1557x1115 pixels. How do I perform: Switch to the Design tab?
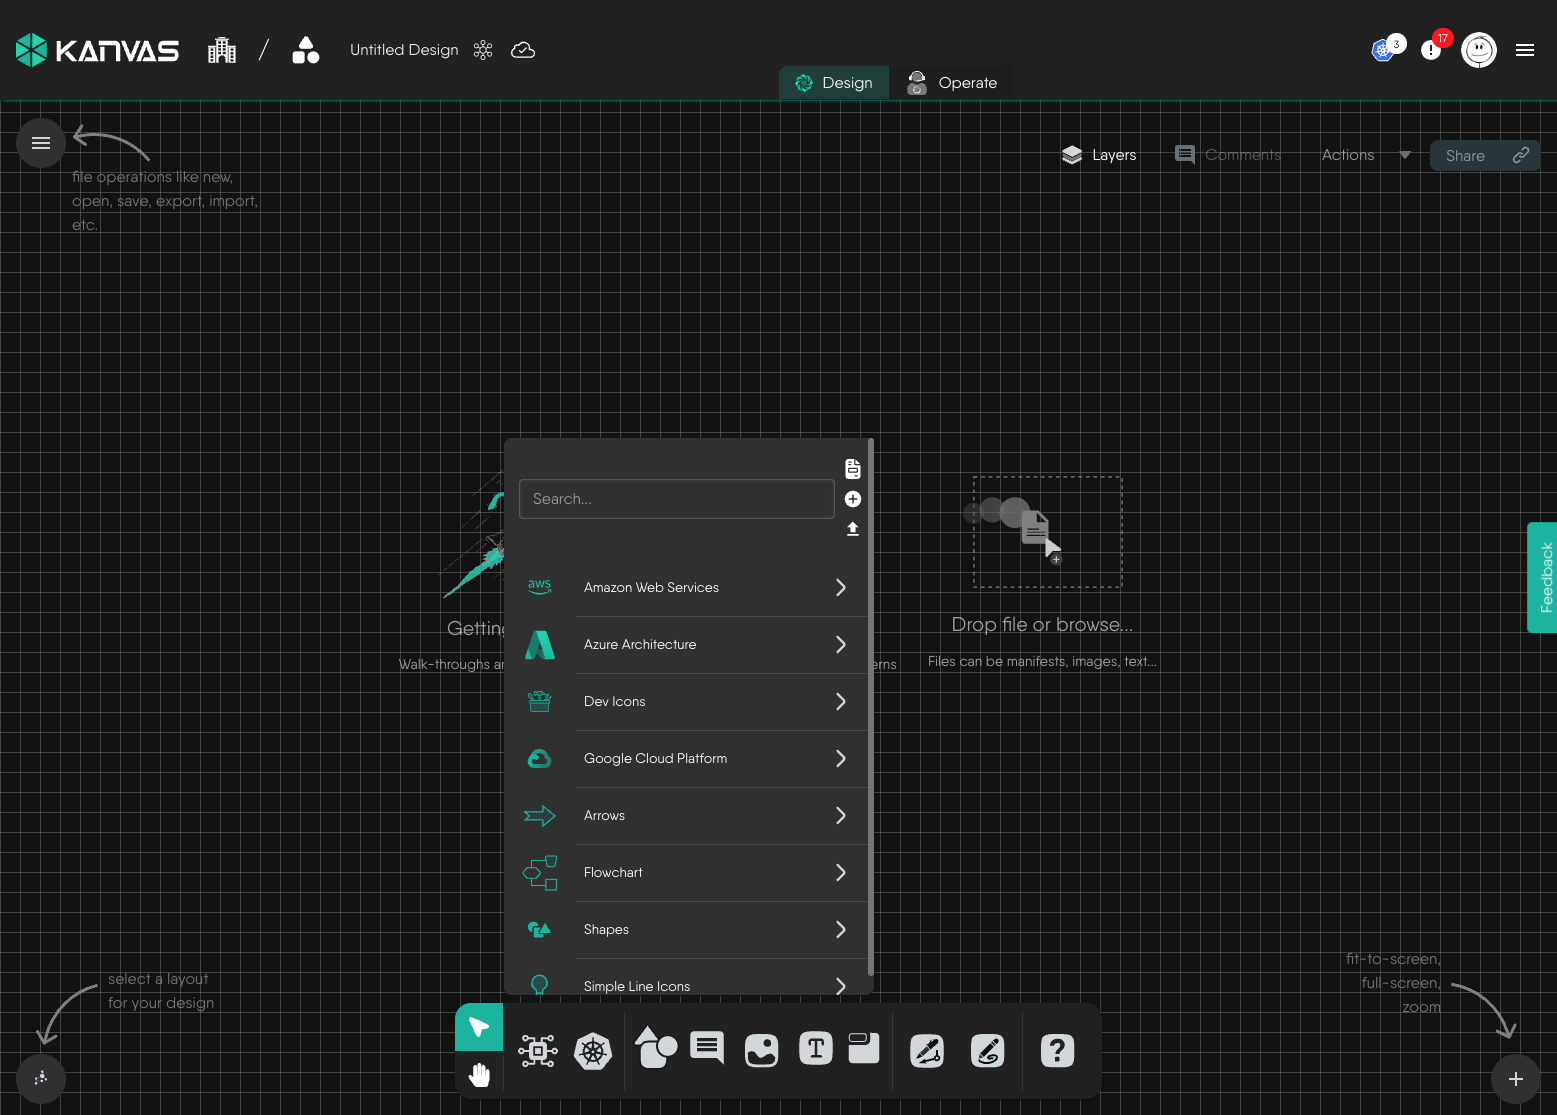point(834,83)
